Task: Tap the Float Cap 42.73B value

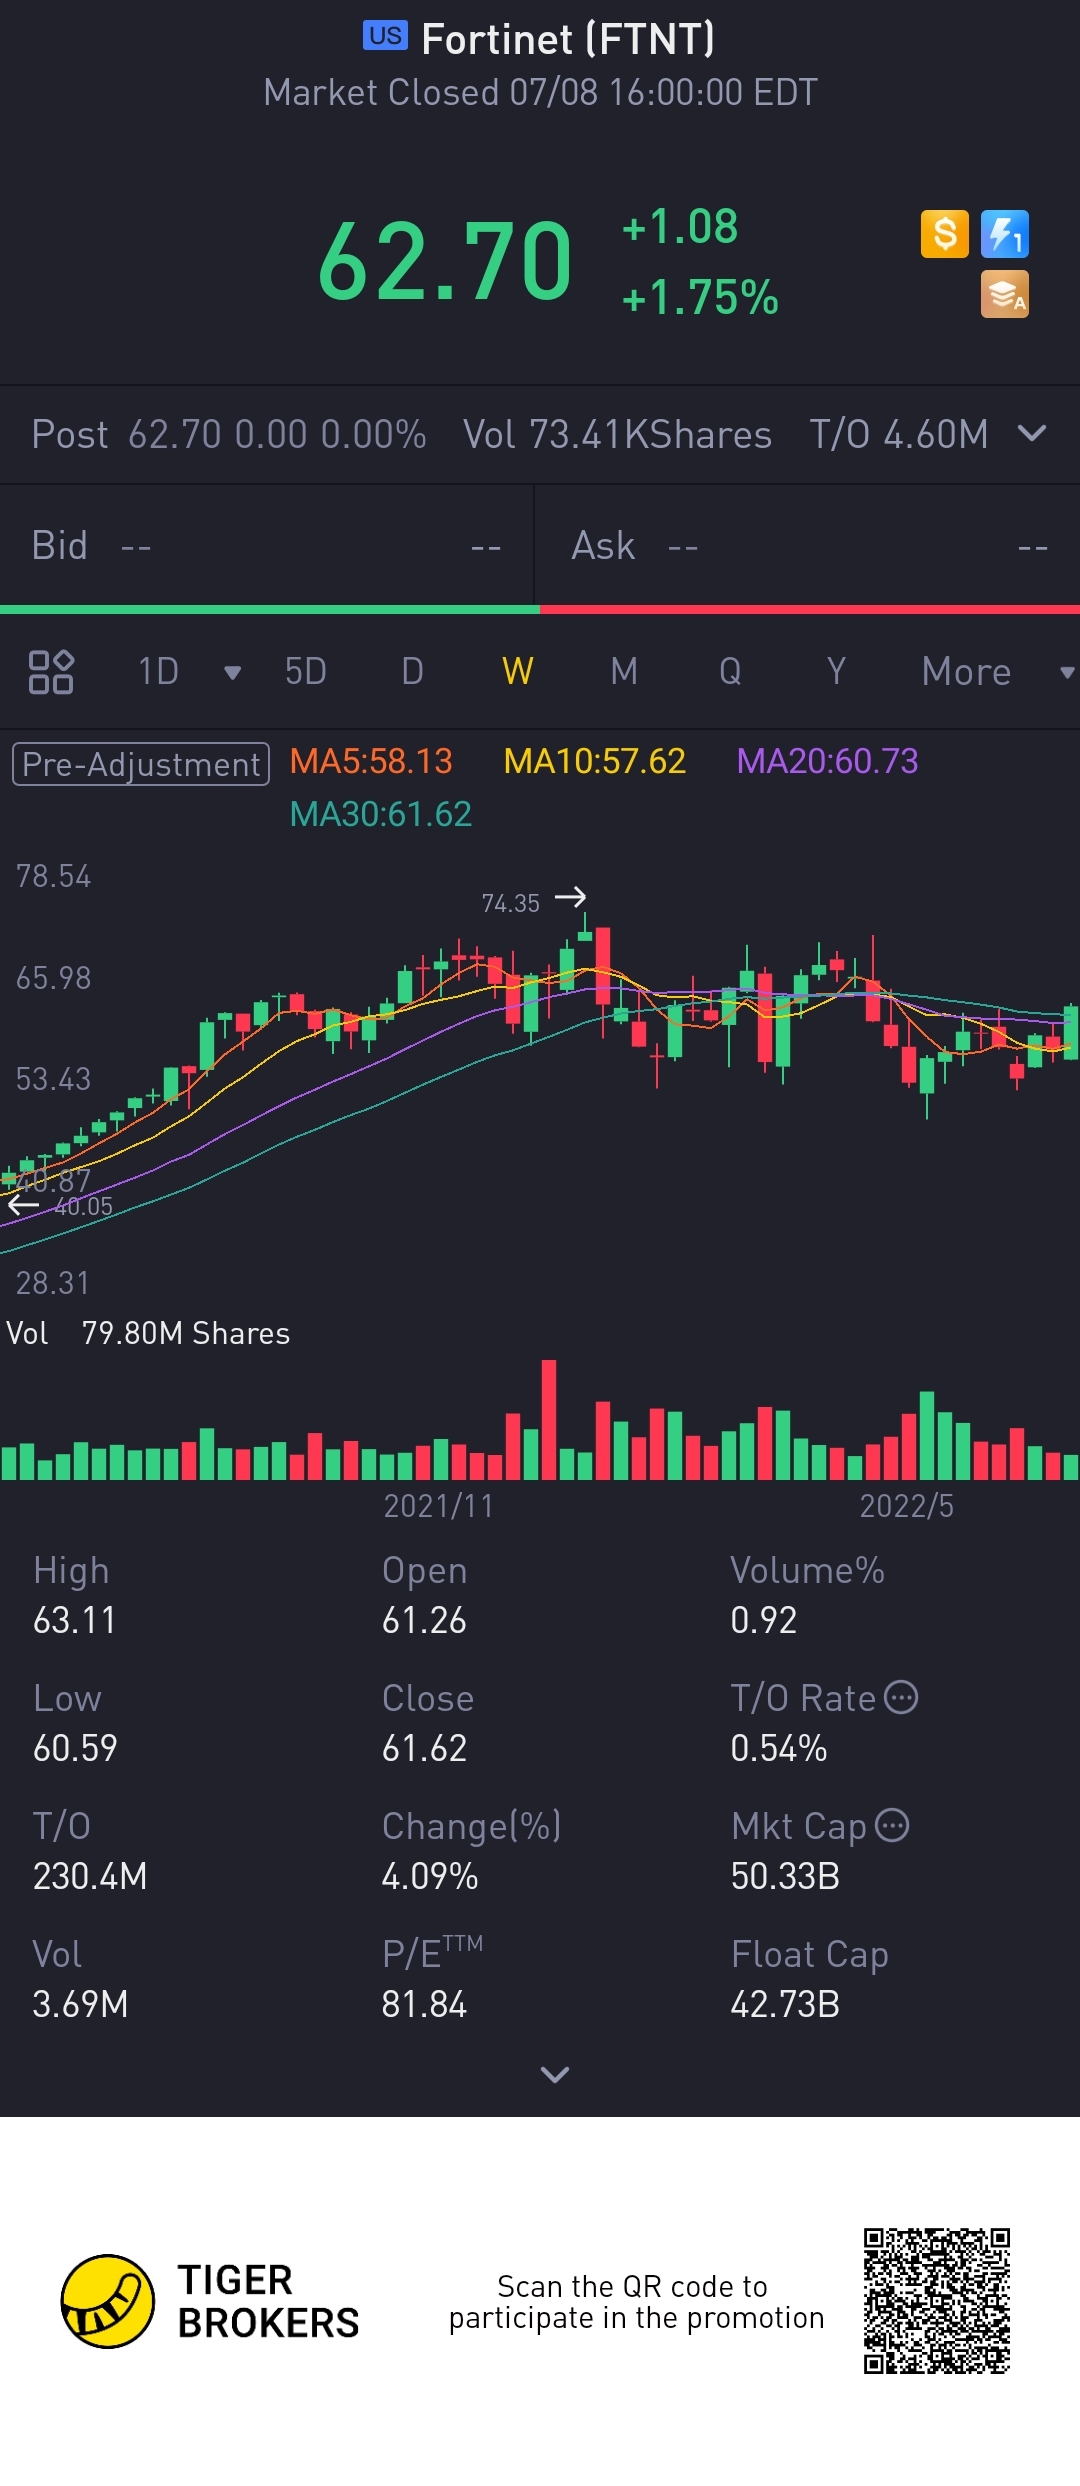Action: point(785,2004)
